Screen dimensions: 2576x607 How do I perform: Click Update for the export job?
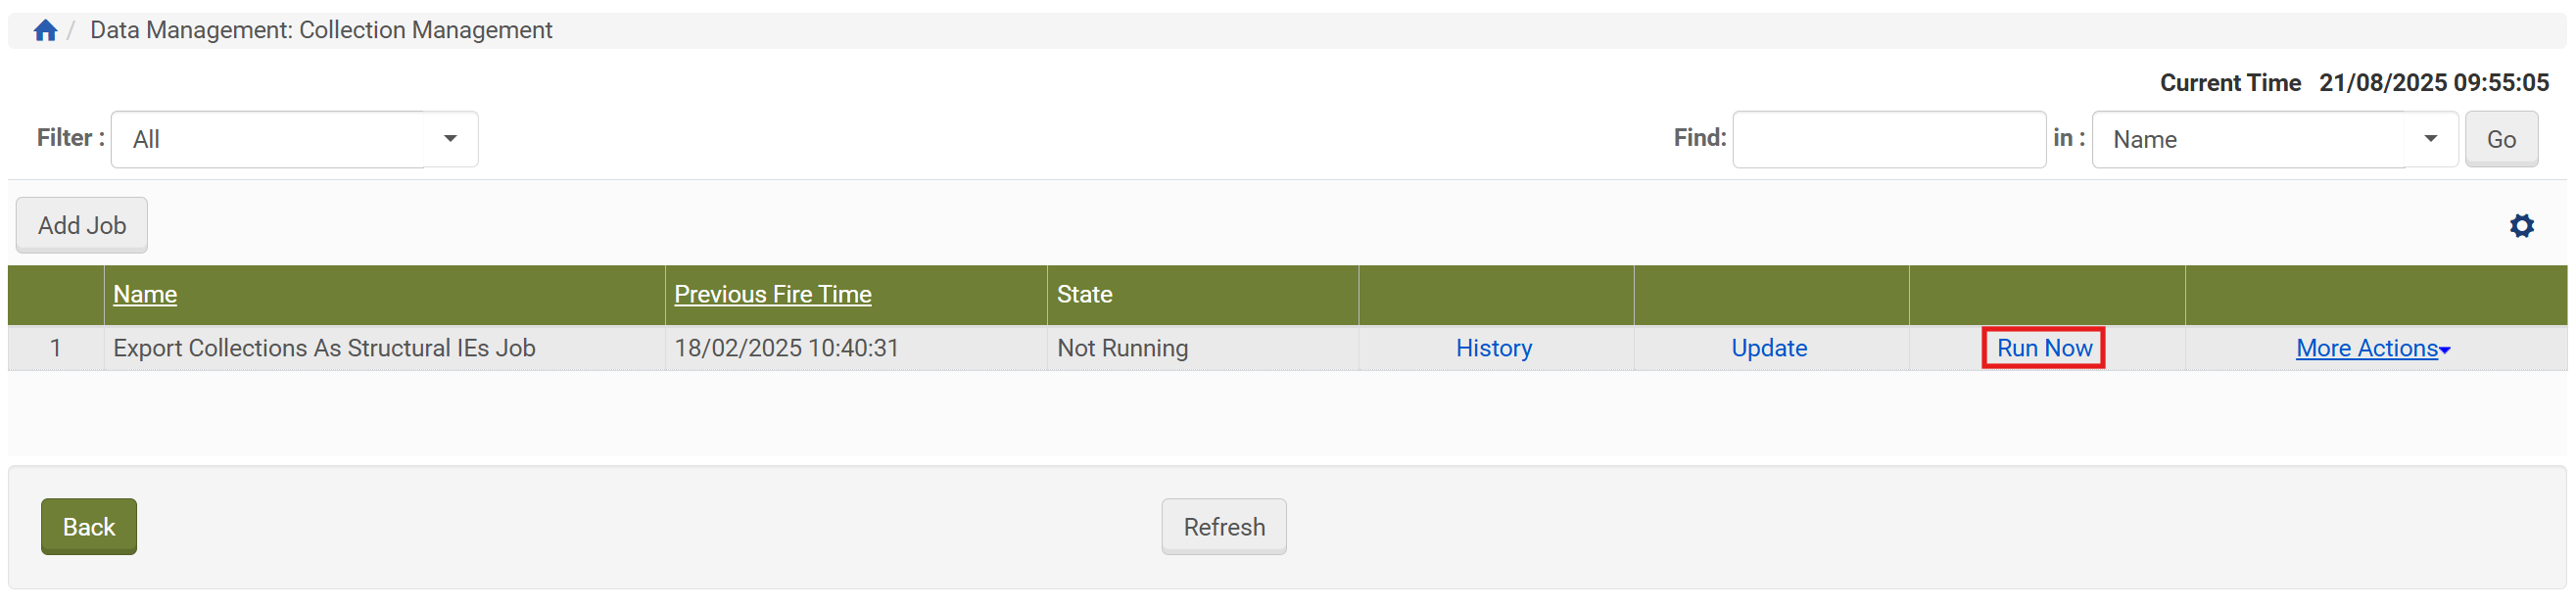pos(1769,348)
